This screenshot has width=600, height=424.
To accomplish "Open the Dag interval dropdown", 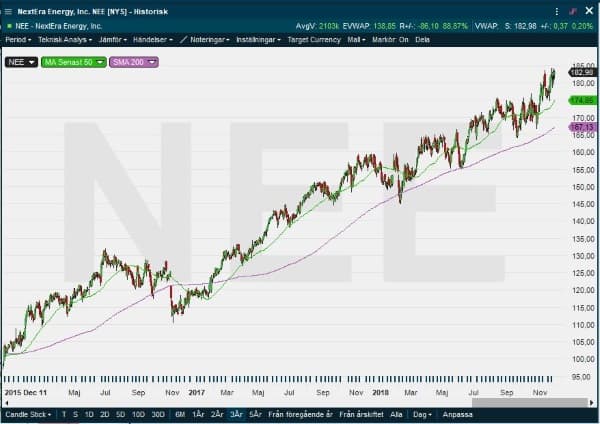I will click(422, 414).
